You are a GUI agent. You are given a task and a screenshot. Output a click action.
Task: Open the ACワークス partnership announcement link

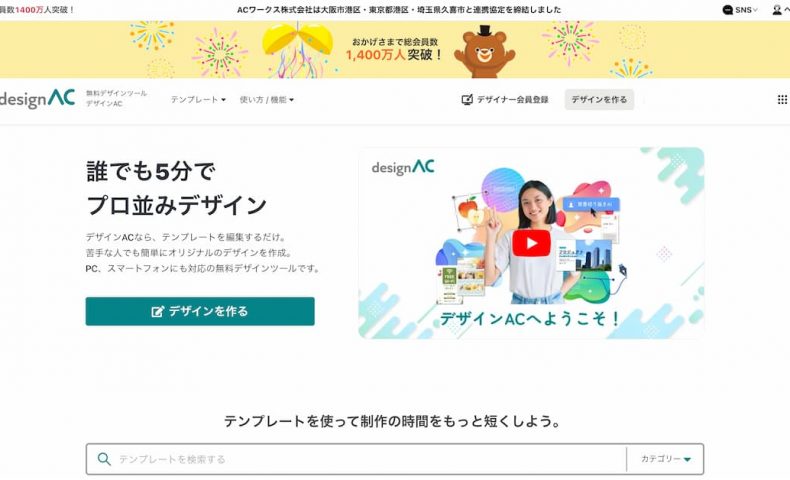click(x=399, y=10)
